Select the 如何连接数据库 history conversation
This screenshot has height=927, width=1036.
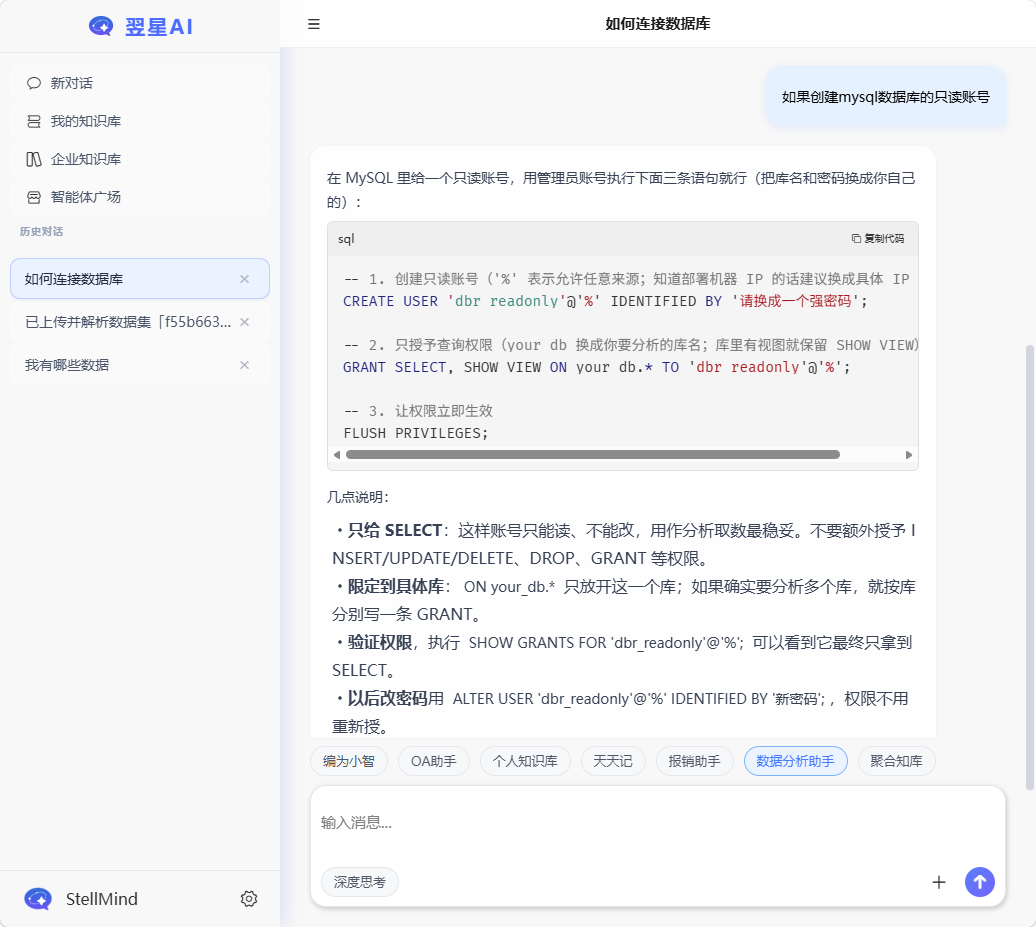pyautogui.click(x=140, y=279)
